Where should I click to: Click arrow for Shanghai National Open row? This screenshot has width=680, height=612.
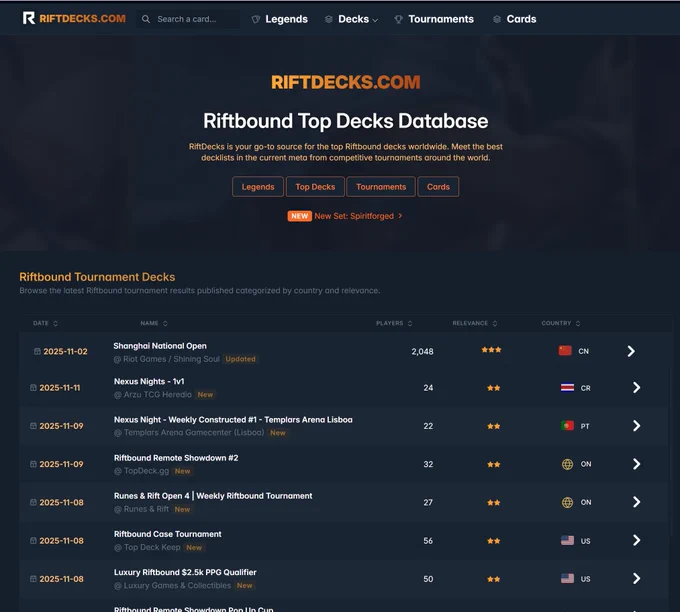631,351
